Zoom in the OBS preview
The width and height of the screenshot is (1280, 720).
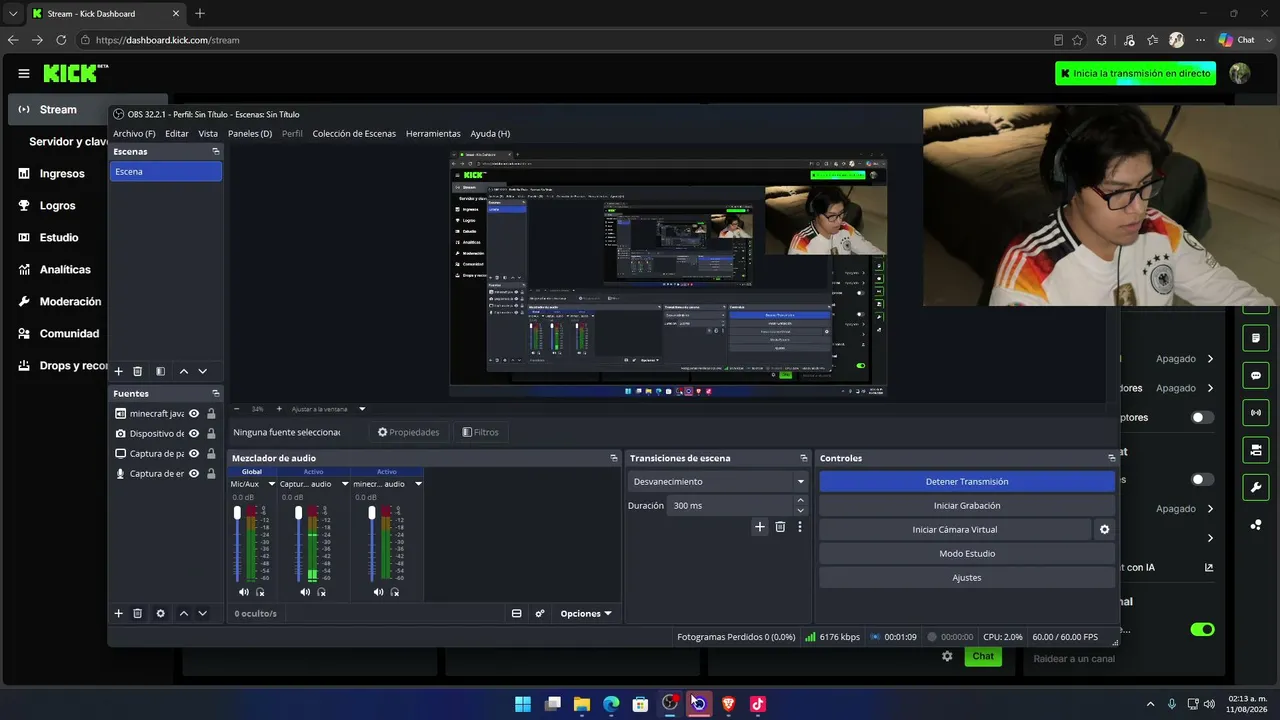tap(279, 409)
